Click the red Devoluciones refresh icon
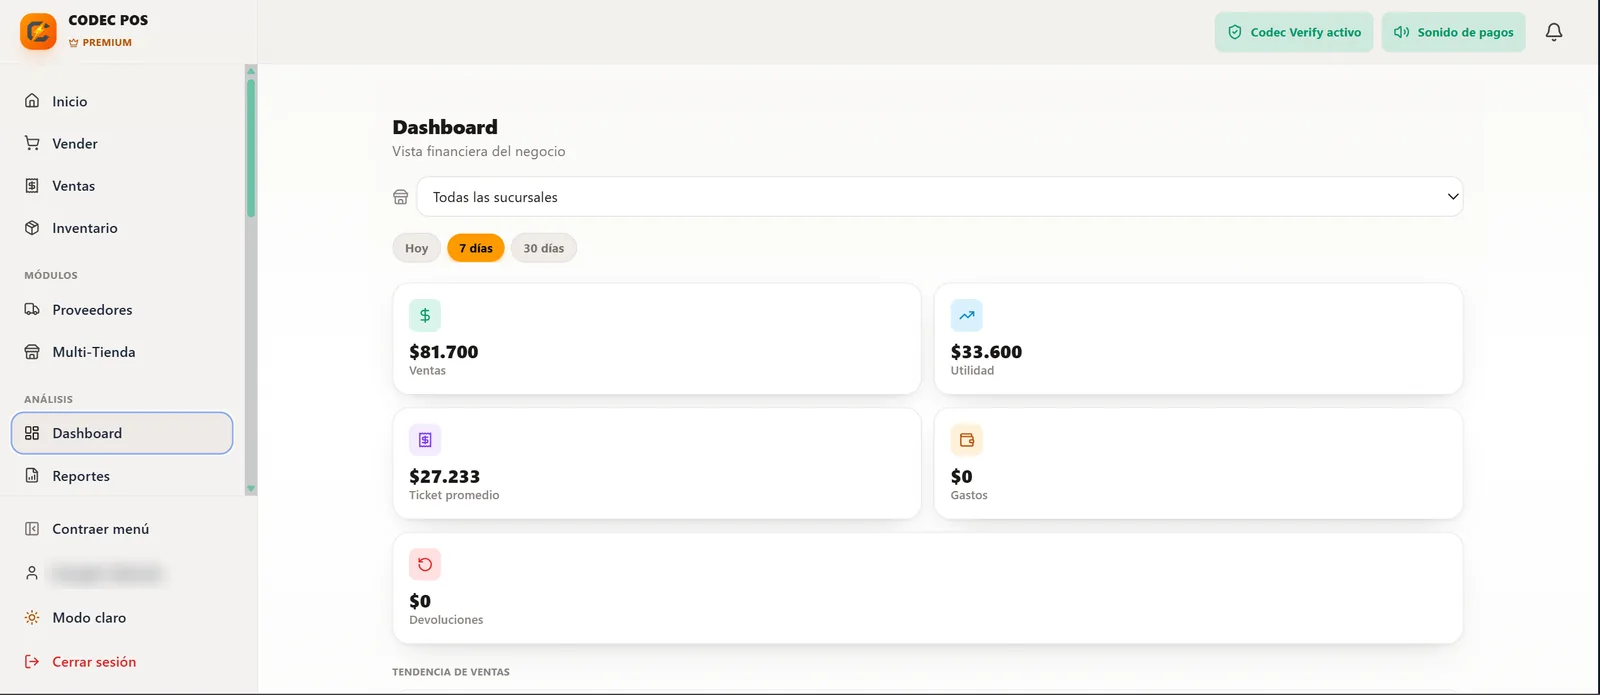 pyautogui.click(x=425, y=564)
